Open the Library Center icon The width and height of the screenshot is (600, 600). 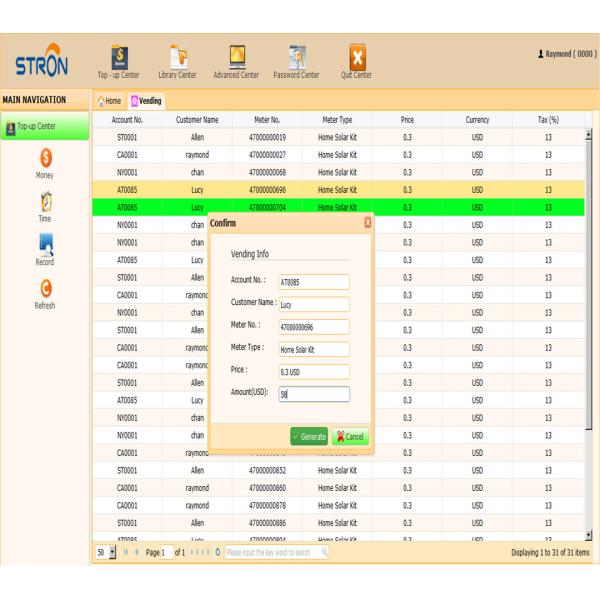coord(177,58)
